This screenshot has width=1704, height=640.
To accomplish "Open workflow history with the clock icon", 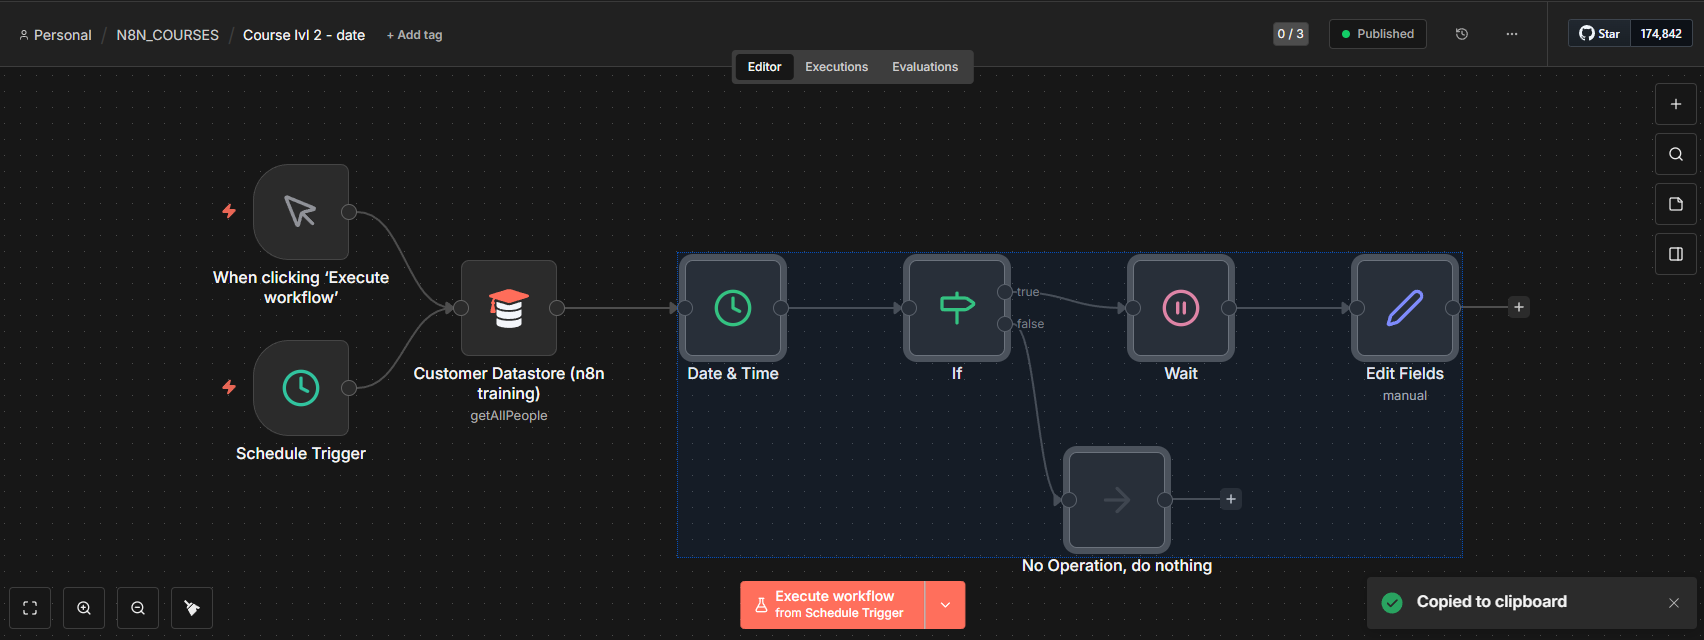I will pos(1461,34).
